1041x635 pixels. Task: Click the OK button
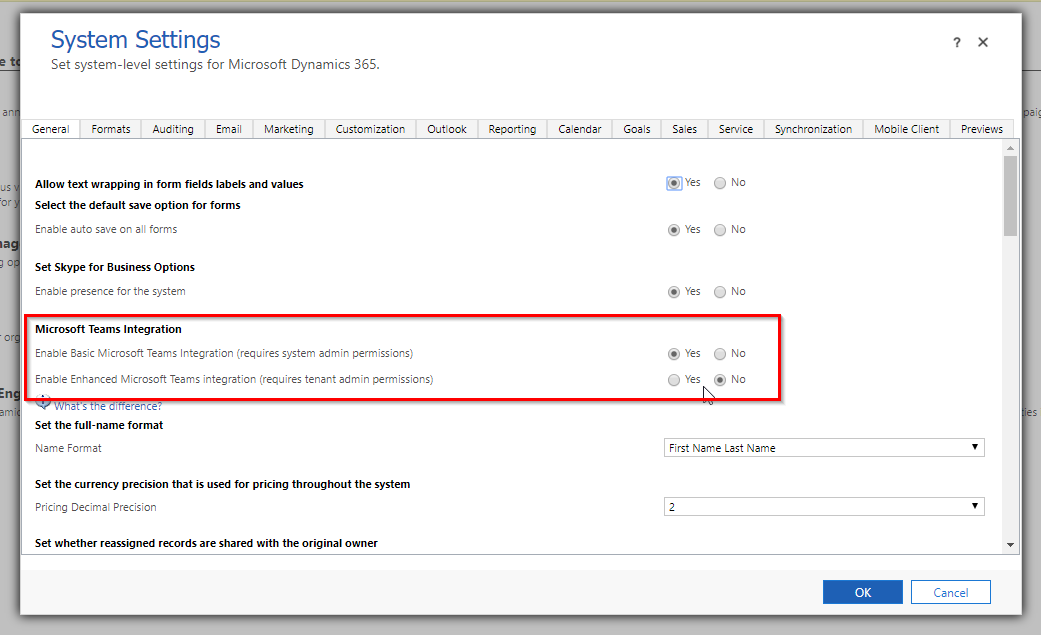[862, 592]
